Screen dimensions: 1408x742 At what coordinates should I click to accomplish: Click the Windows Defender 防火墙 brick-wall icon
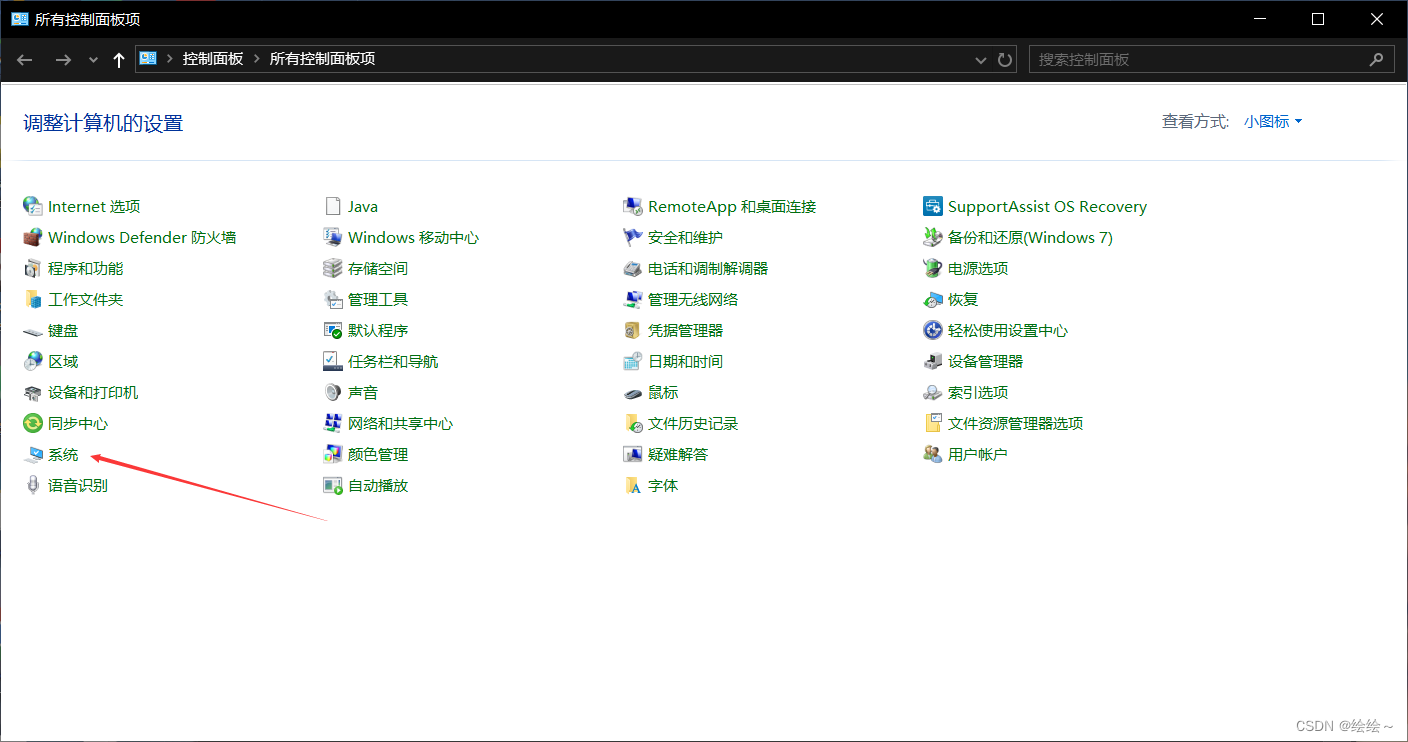click(x=32, y=237)
